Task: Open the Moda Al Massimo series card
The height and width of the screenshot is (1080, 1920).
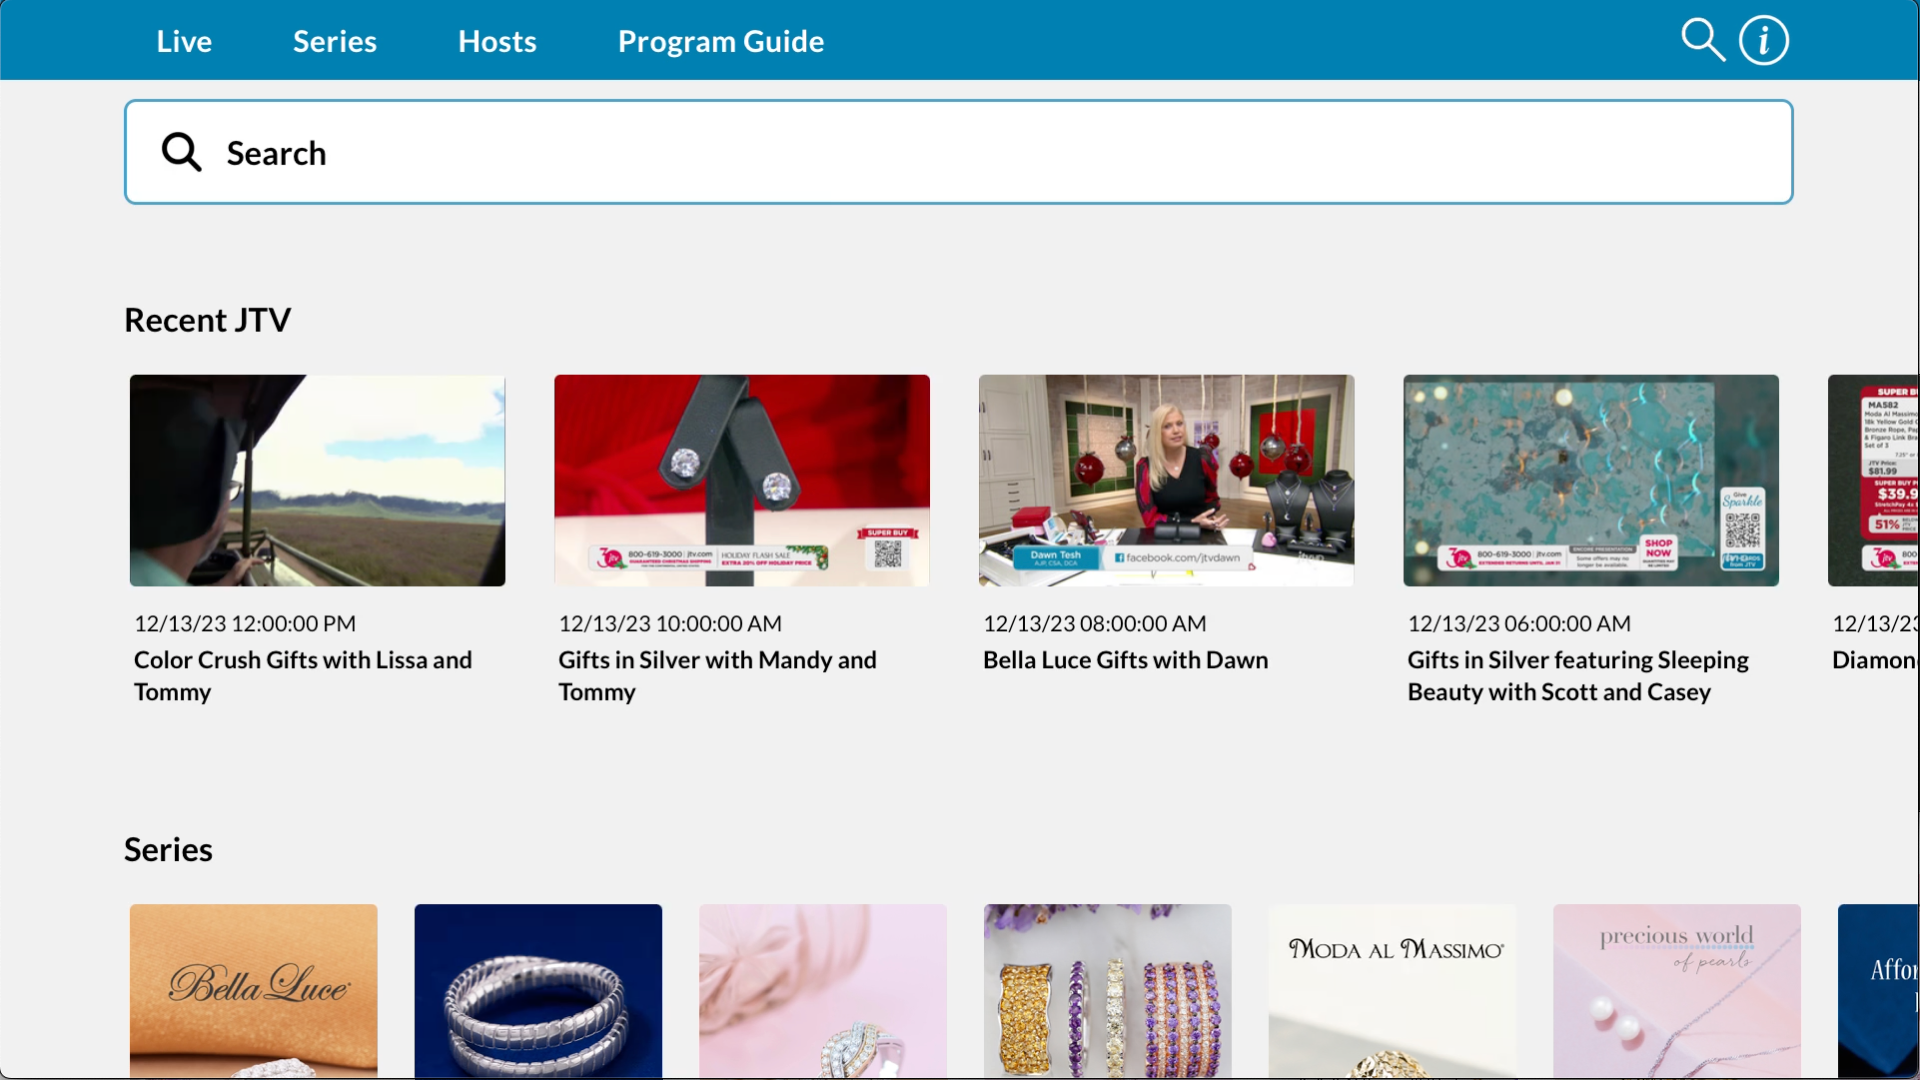Action: (1393, 991)
